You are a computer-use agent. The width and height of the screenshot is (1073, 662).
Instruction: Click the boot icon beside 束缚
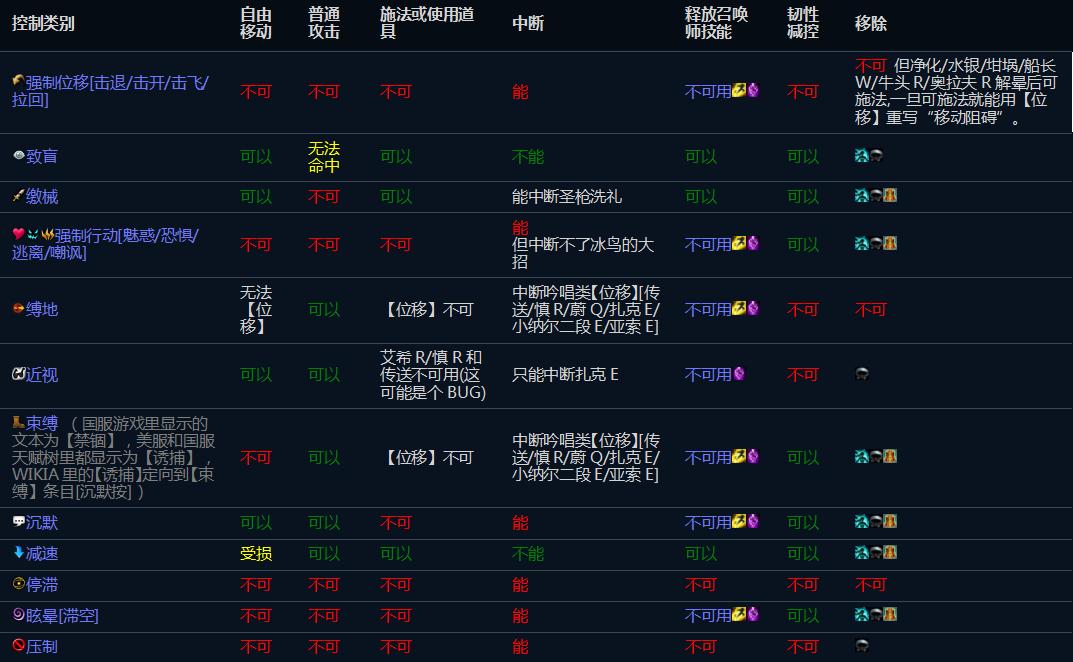(x=18, y=422)
